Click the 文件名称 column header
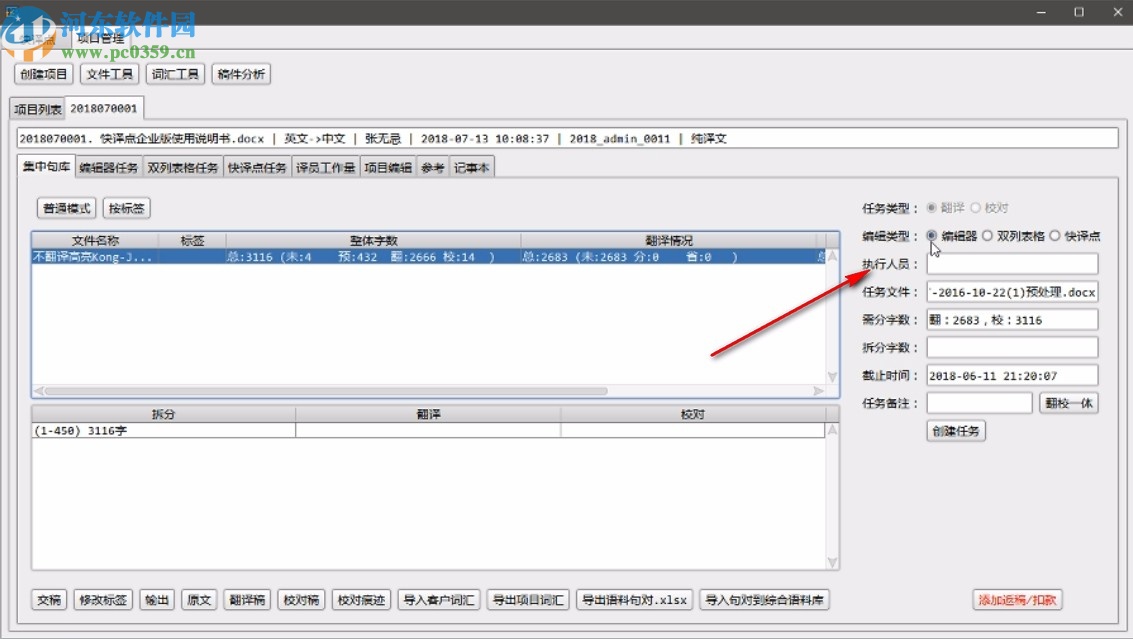Screen dimensions: 1133x639 pos(95,241)
